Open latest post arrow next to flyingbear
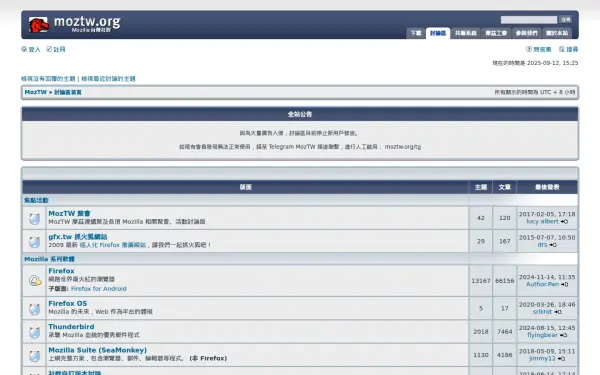Screen dimensions: 600x375 click(x=563, y=335)
